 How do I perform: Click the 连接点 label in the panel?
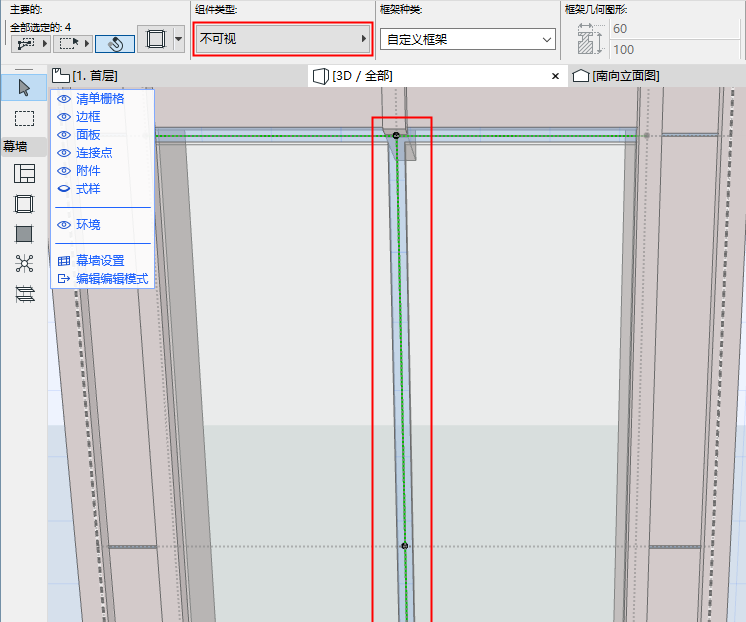point(94,153)
